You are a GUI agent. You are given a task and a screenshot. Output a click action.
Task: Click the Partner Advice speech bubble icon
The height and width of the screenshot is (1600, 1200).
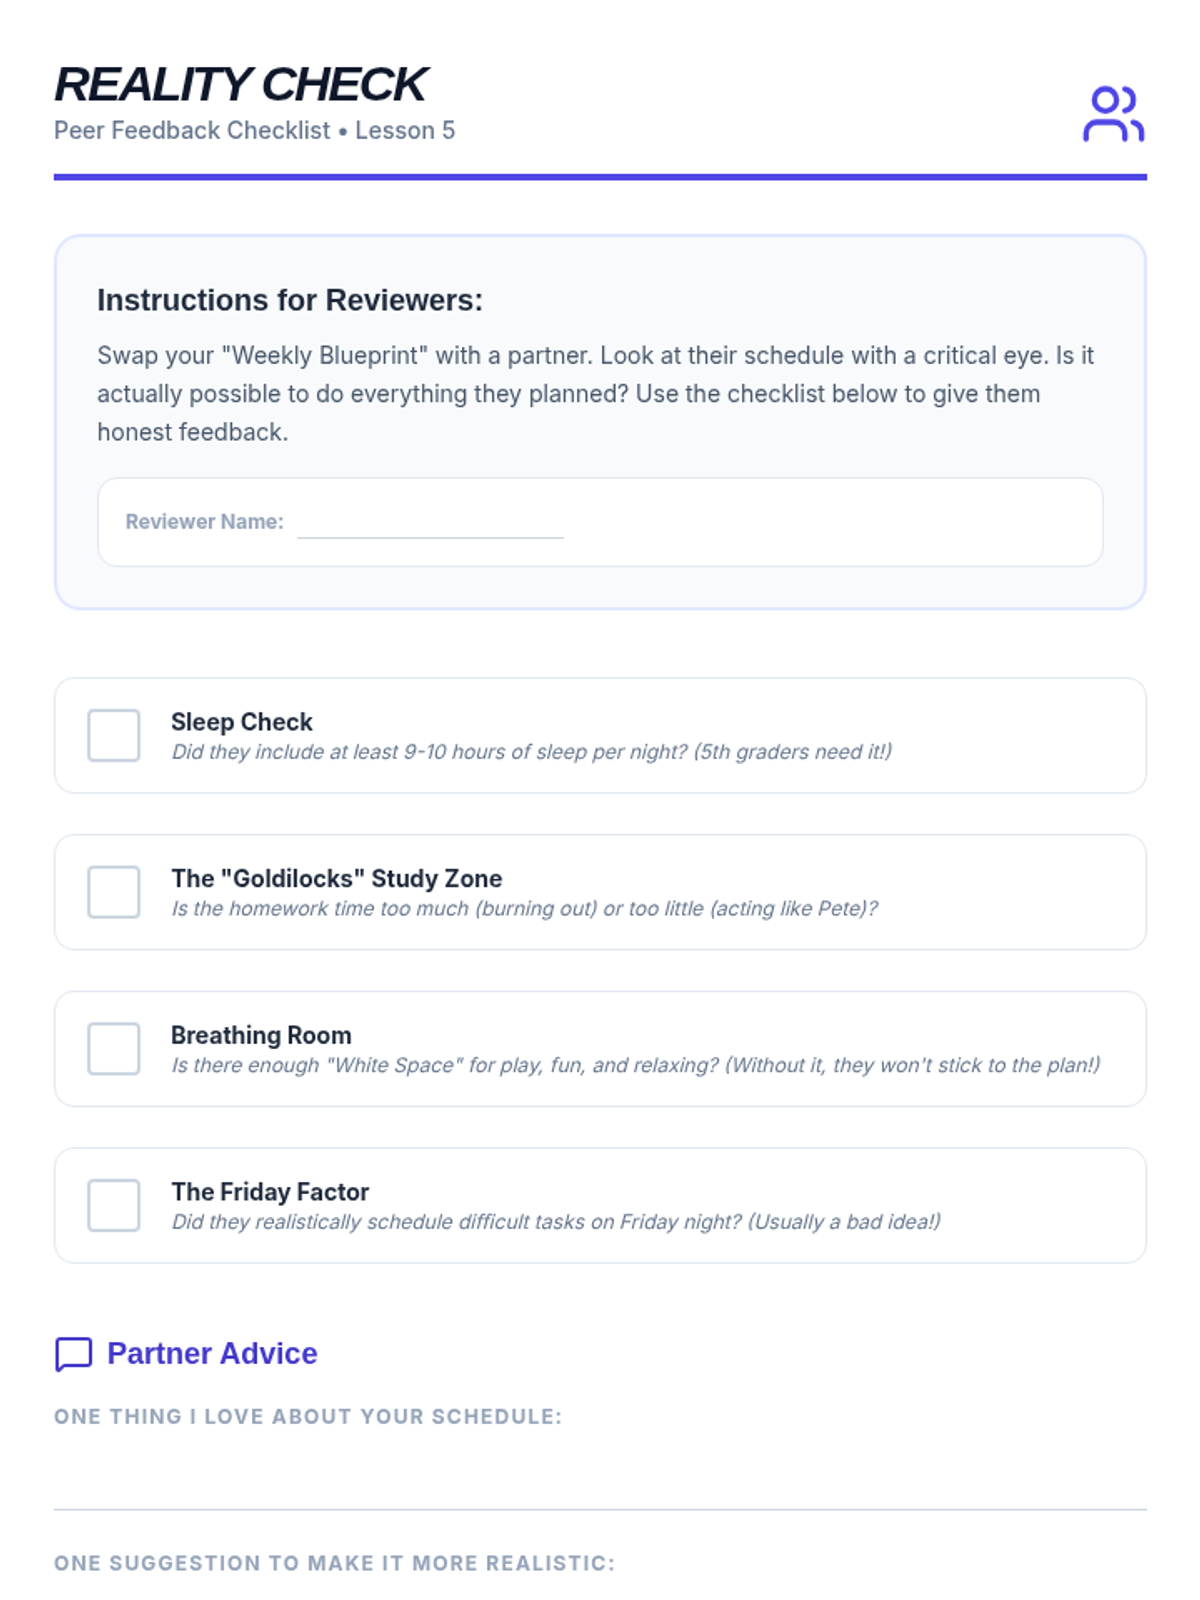pyautogui.click(x=73, y=1354)
